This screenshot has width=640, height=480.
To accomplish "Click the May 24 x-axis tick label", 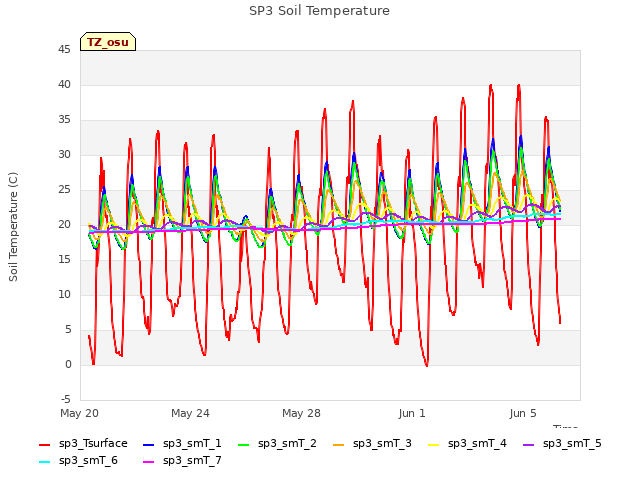I will tap(190, 413).
